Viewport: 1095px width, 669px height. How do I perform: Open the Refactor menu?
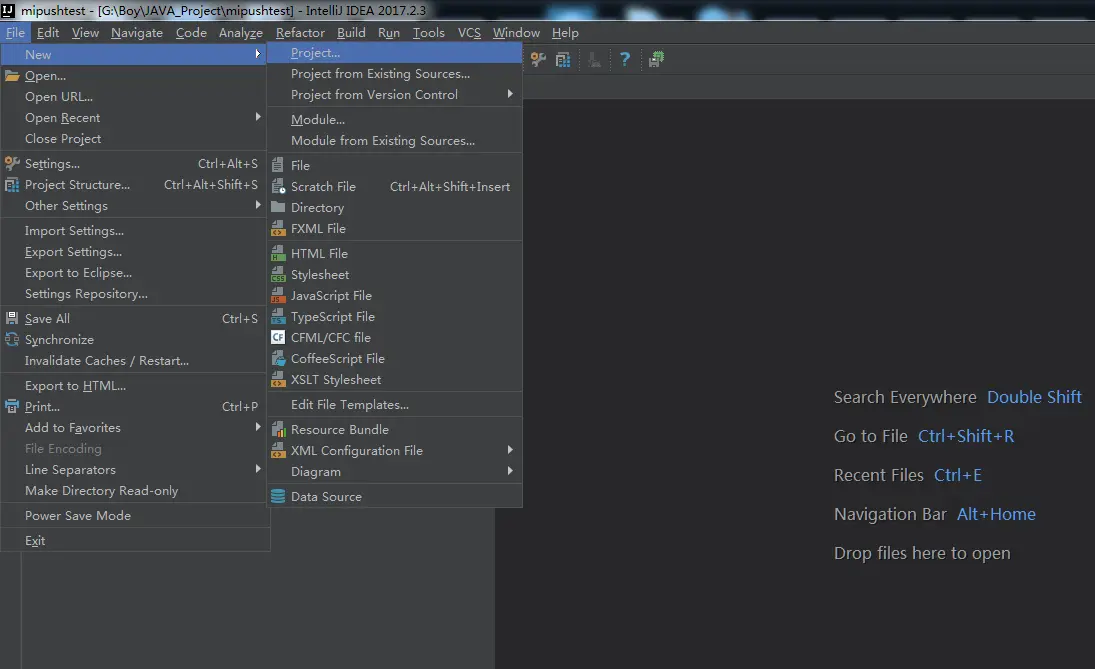[x=300, y=33]
